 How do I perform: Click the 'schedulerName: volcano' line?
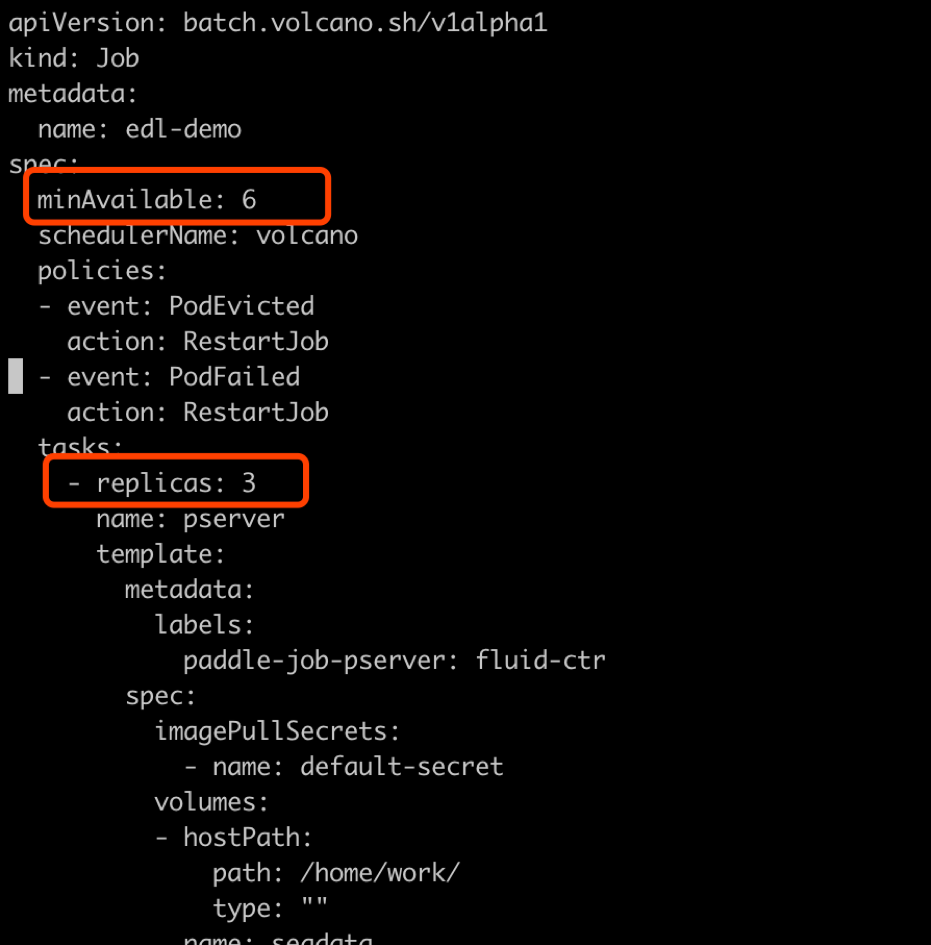click(198, 235)
